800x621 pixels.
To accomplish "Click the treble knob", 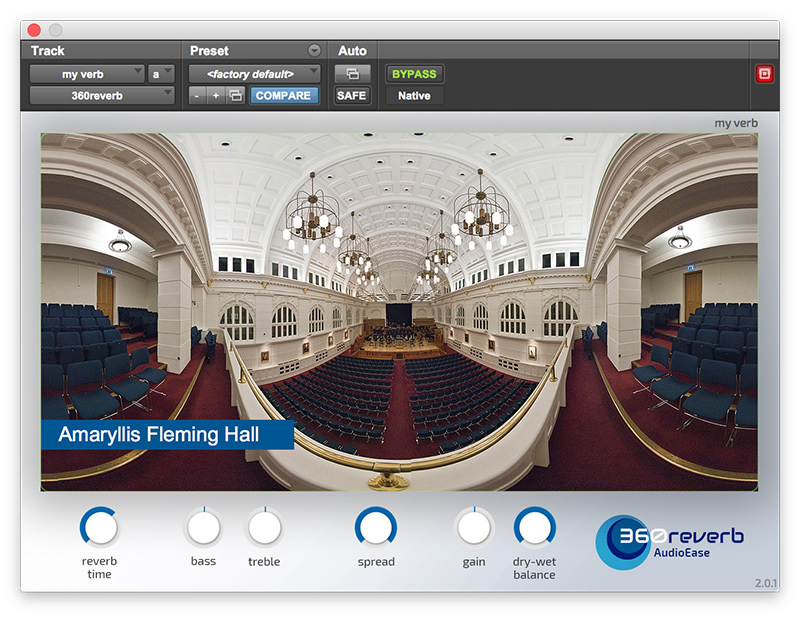I will [264, 527].
